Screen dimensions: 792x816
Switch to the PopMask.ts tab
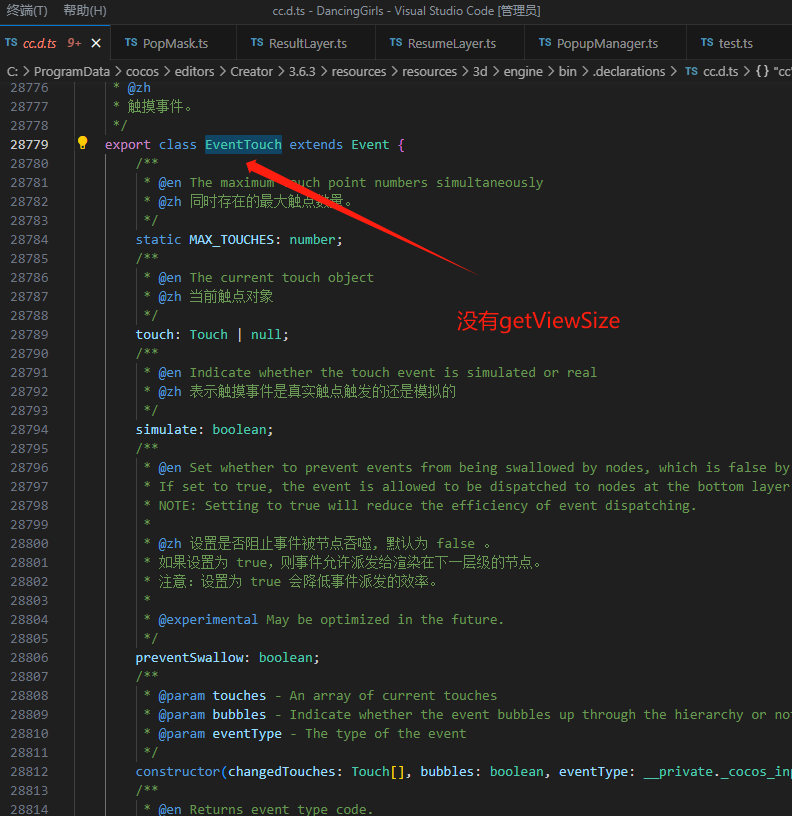tap(175, 43)
